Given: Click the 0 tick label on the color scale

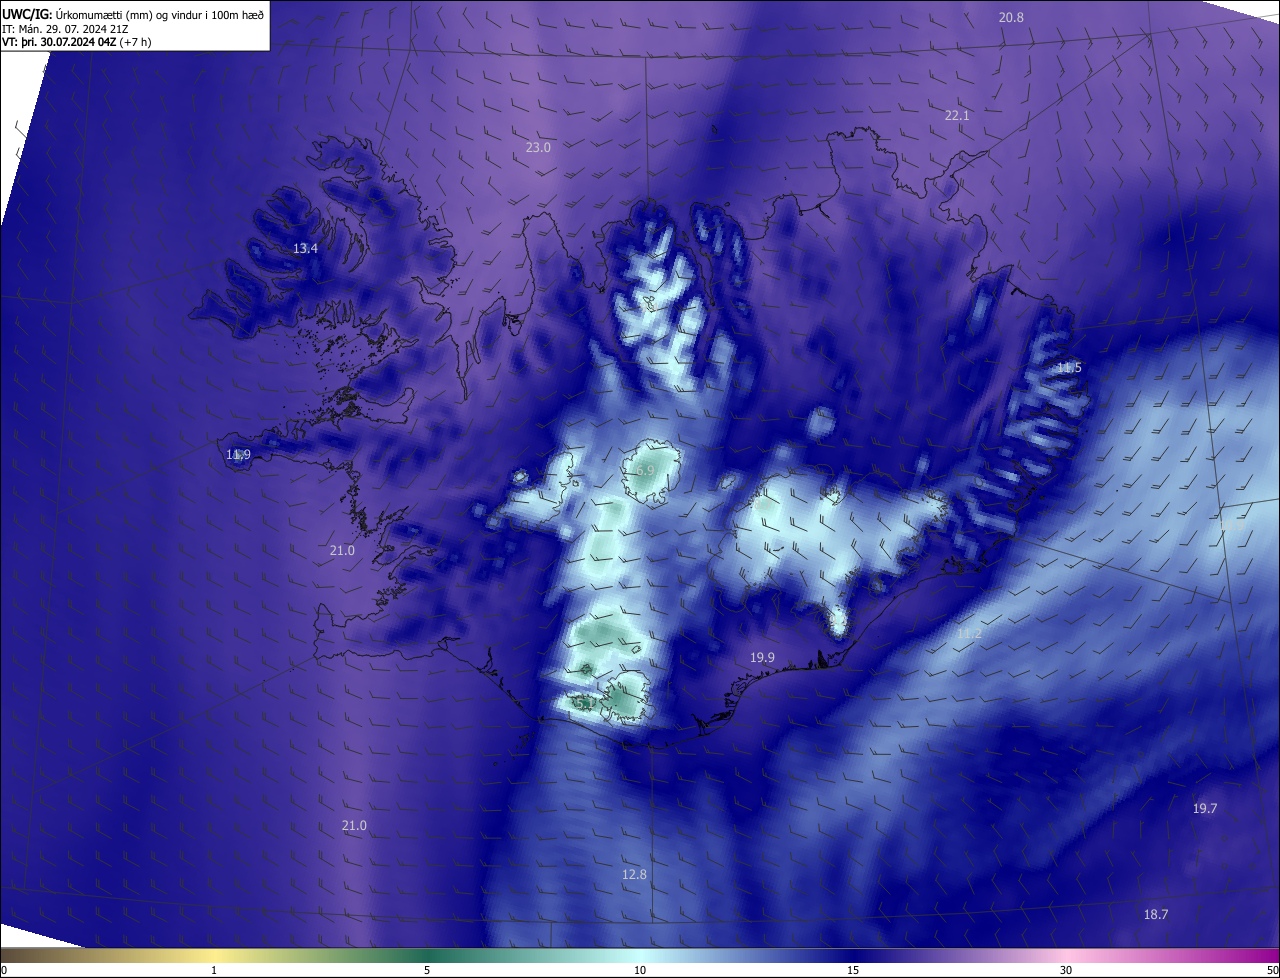Looking at the screenshot, I should coord(4,971).
